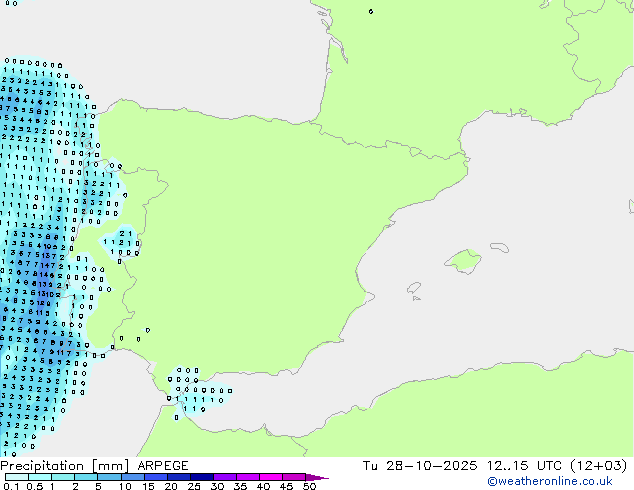
Task: Pick the 10–15 mm legend color swatch
Action: click(134, 477)
